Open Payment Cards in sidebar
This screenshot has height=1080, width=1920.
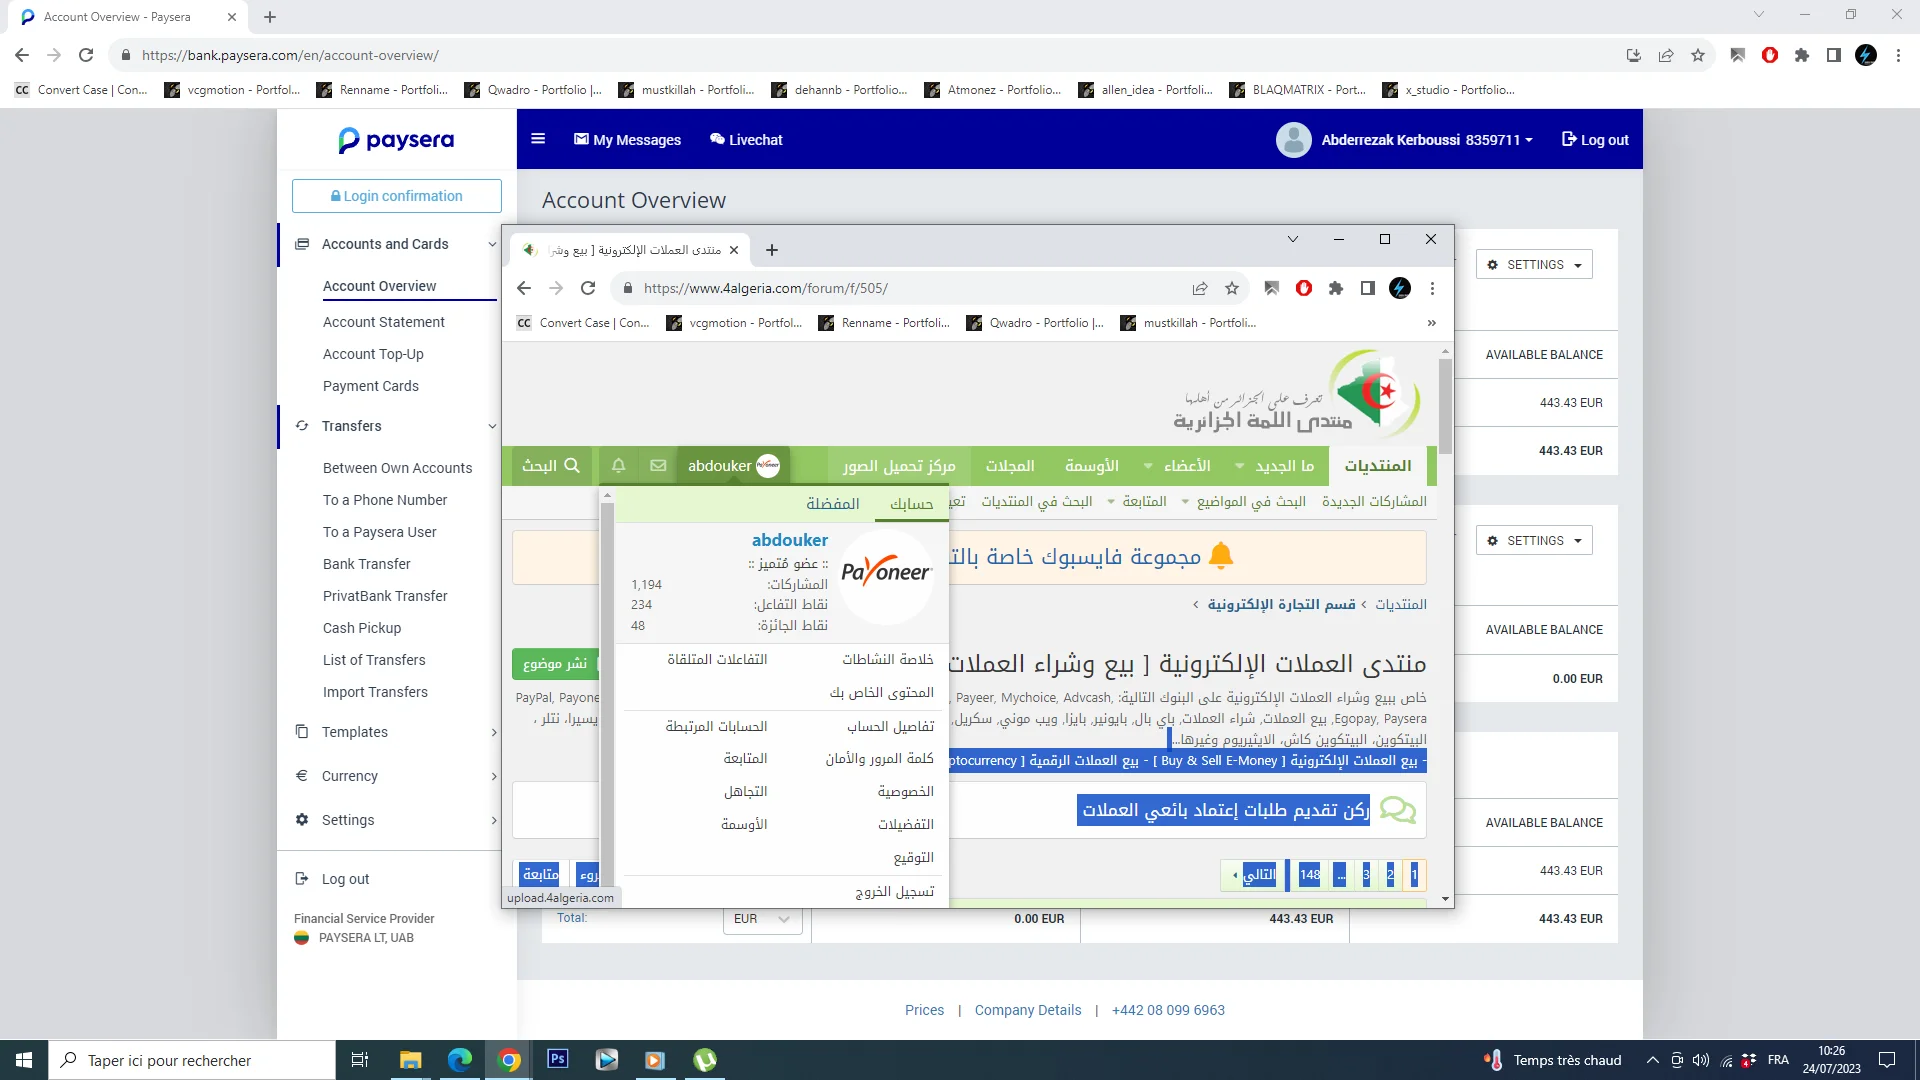(x=371, y=386)
